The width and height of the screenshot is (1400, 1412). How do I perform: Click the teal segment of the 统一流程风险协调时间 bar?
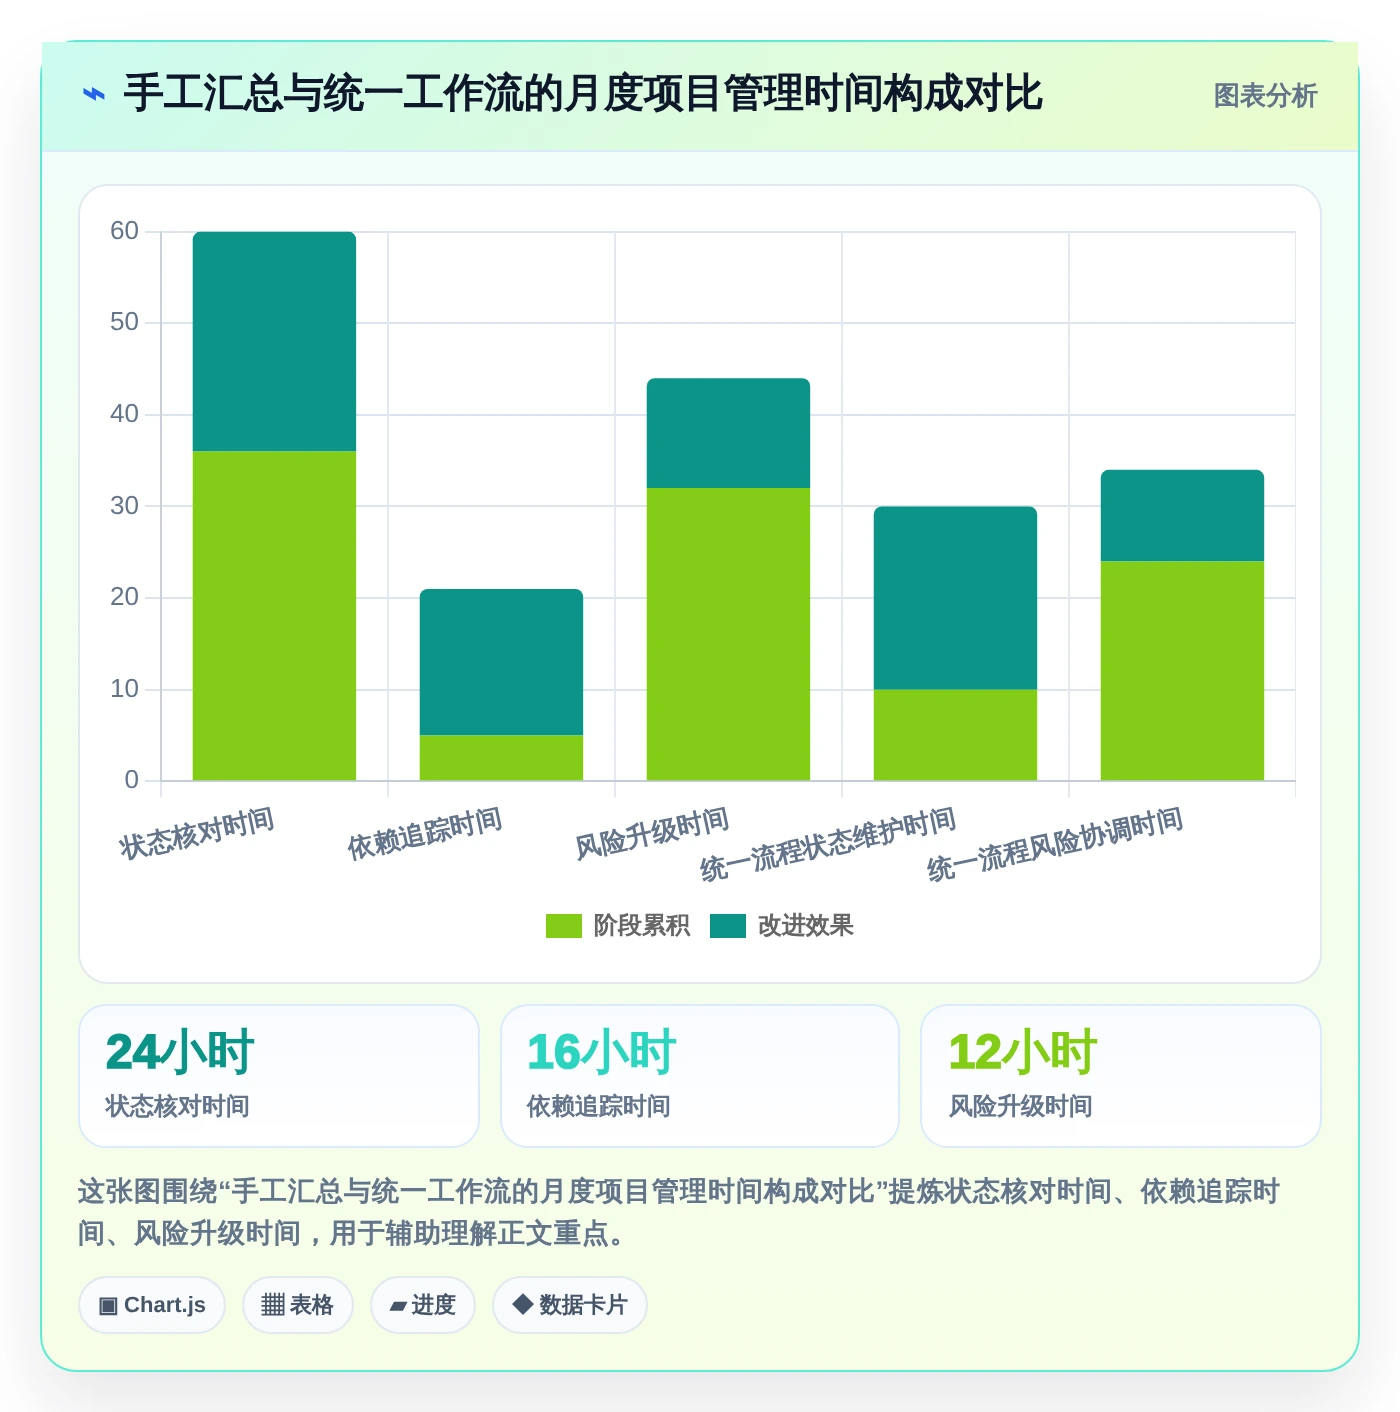[x=1182, y=516]
